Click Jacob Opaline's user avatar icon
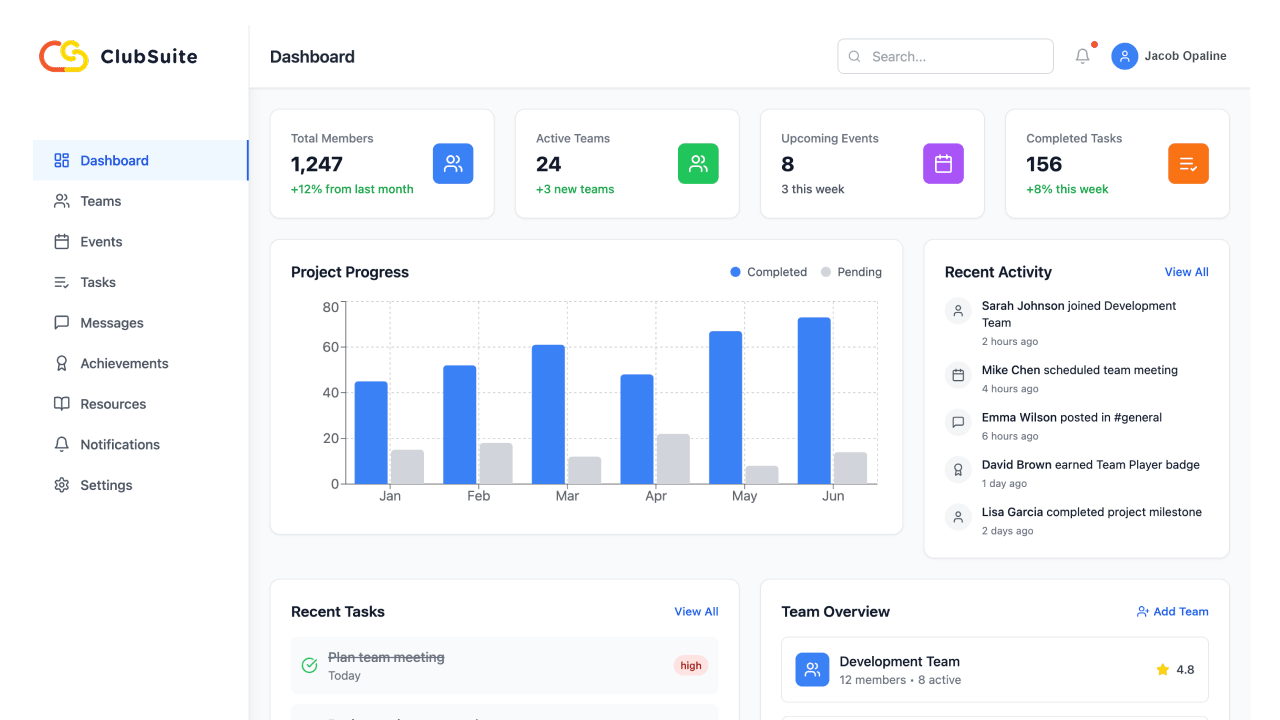Image resolution: width=1280 pixels, height=720 pixels. pyautogui.click(x=1124, y=57)
